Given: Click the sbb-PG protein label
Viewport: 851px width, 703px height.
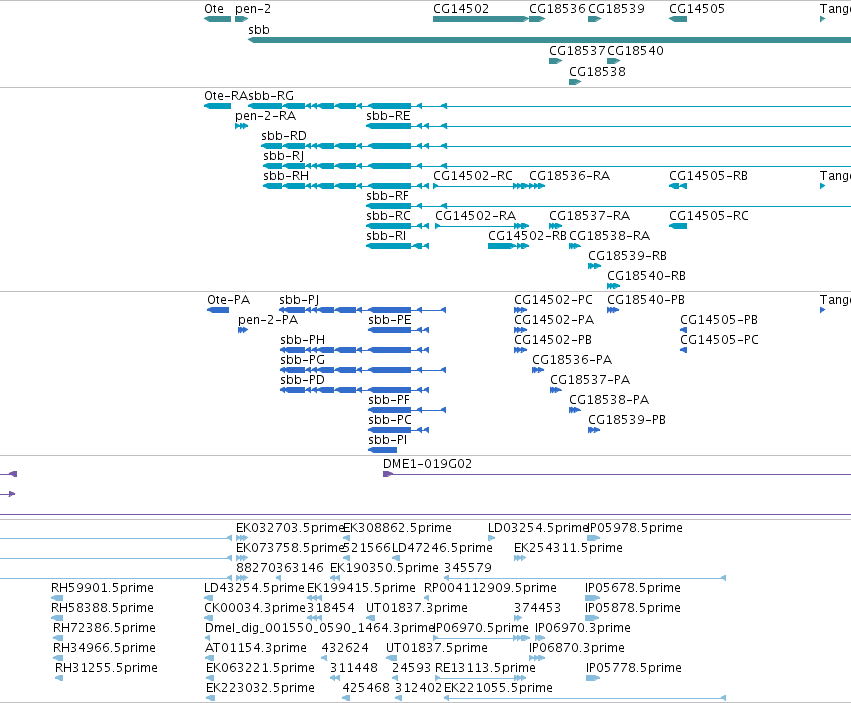Looking at the screenshot, I should (302, 360).
